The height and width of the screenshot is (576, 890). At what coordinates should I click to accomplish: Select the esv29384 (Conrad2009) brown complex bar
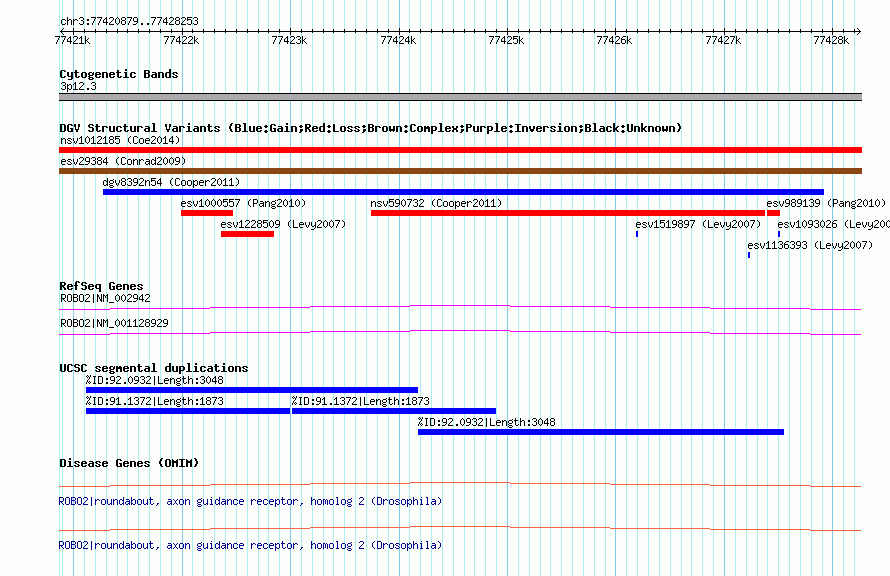click(460, 171)
